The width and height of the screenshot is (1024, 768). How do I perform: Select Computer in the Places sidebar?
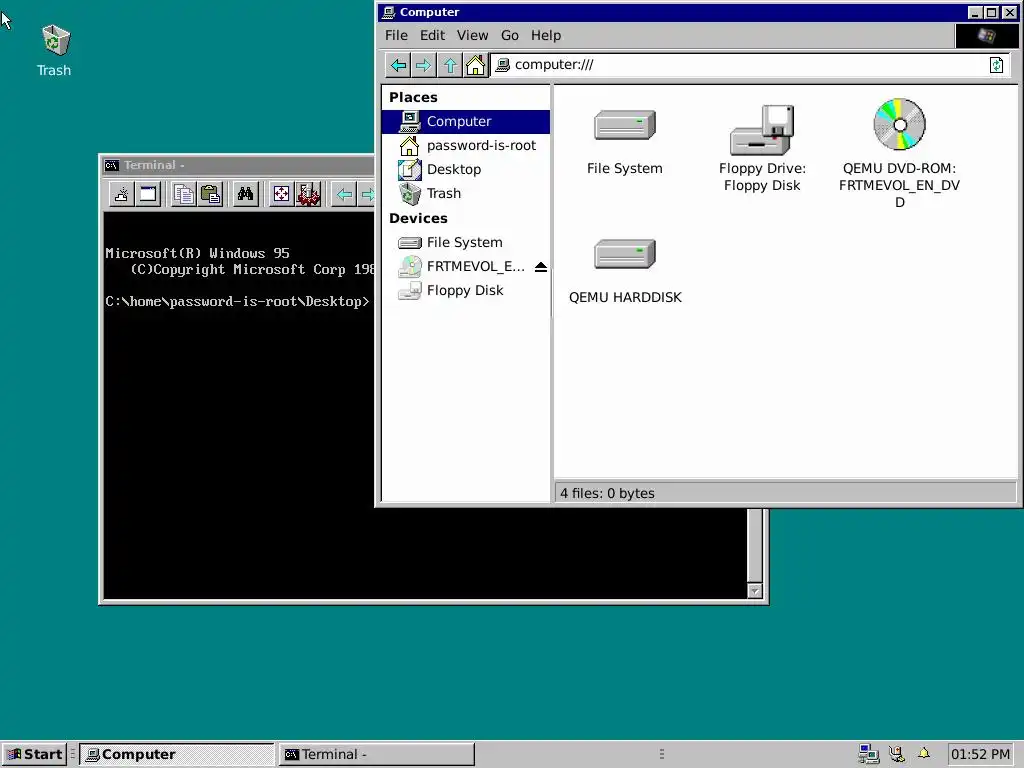click(466, 121)
